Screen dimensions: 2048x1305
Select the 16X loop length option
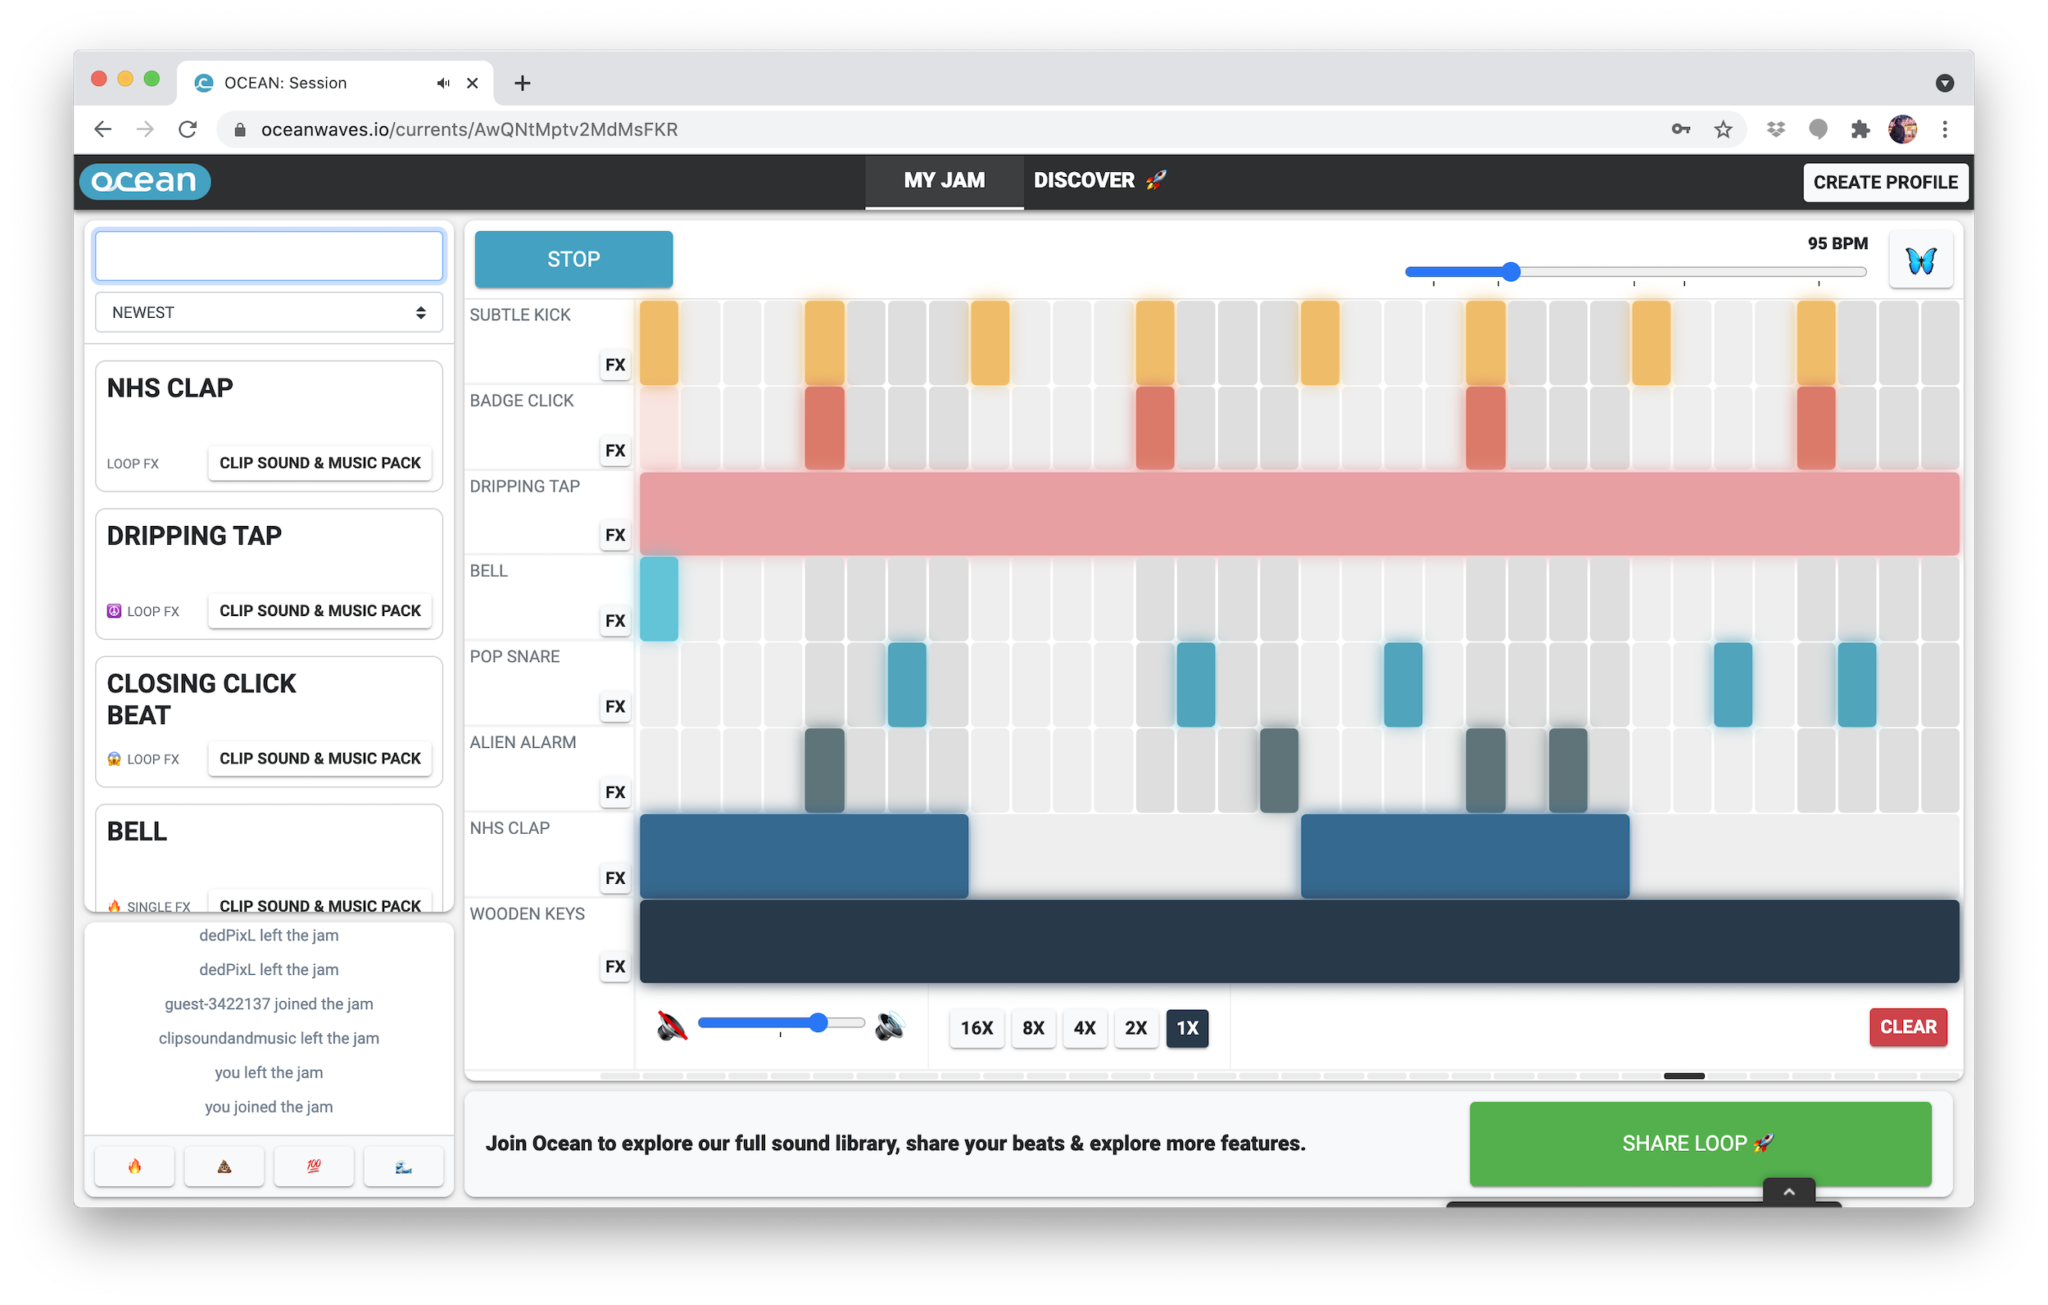pyautogui.click(x=976, y=1027)
